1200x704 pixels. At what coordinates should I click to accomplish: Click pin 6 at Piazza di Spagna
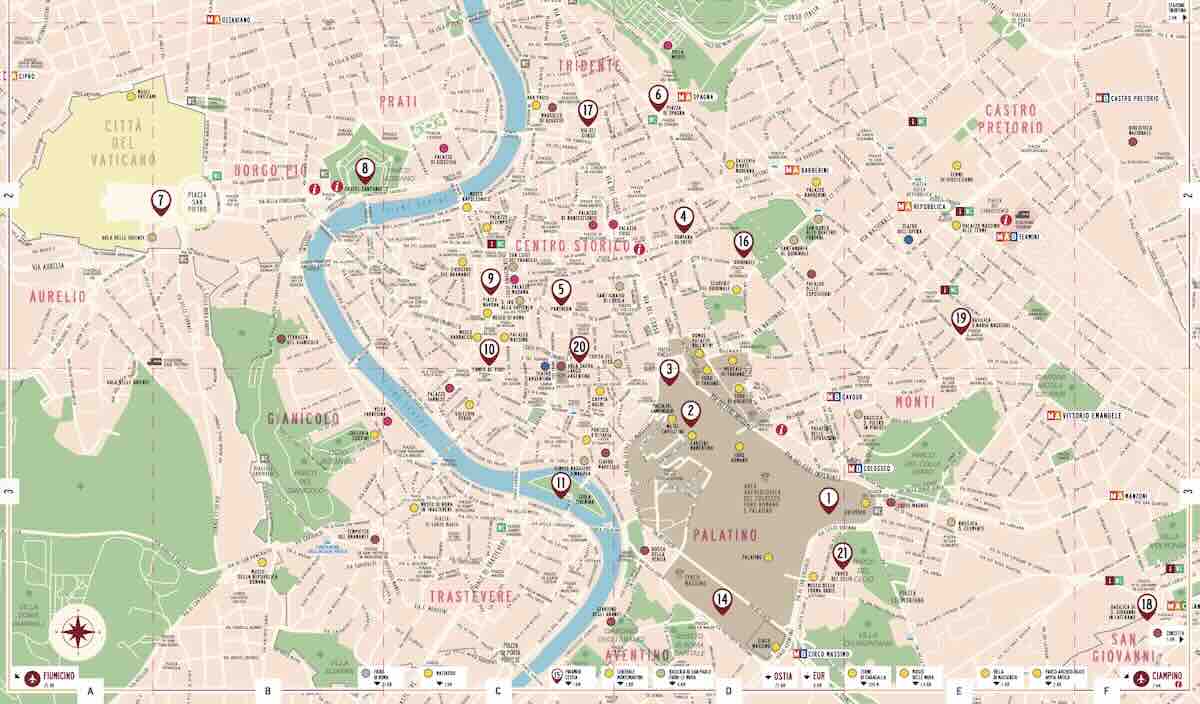[x=657, y=96]
